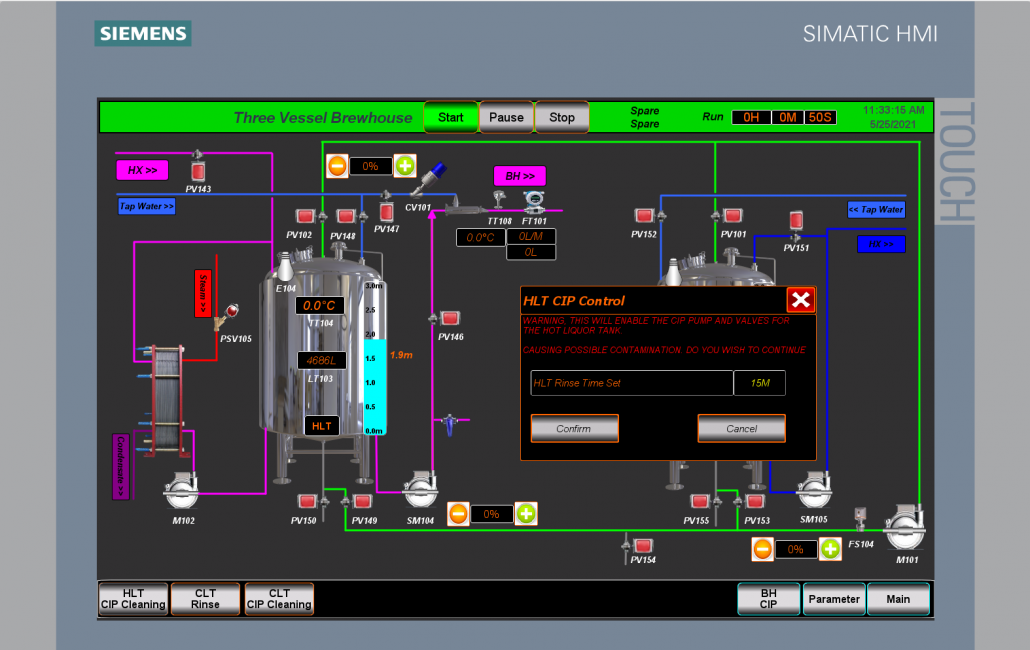Click the LT103 volume readout 4686L
This screenshot has width=1030, height=650.
coord(322,360)
